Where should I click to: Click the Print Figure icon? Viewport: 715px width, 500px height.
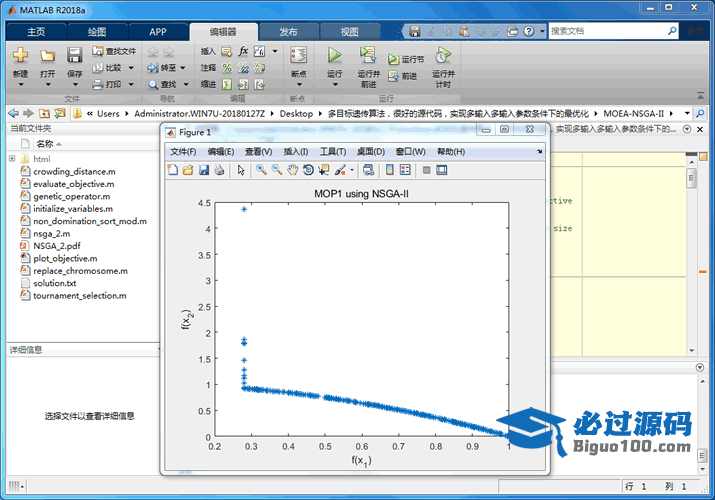[x=219, y=170]
